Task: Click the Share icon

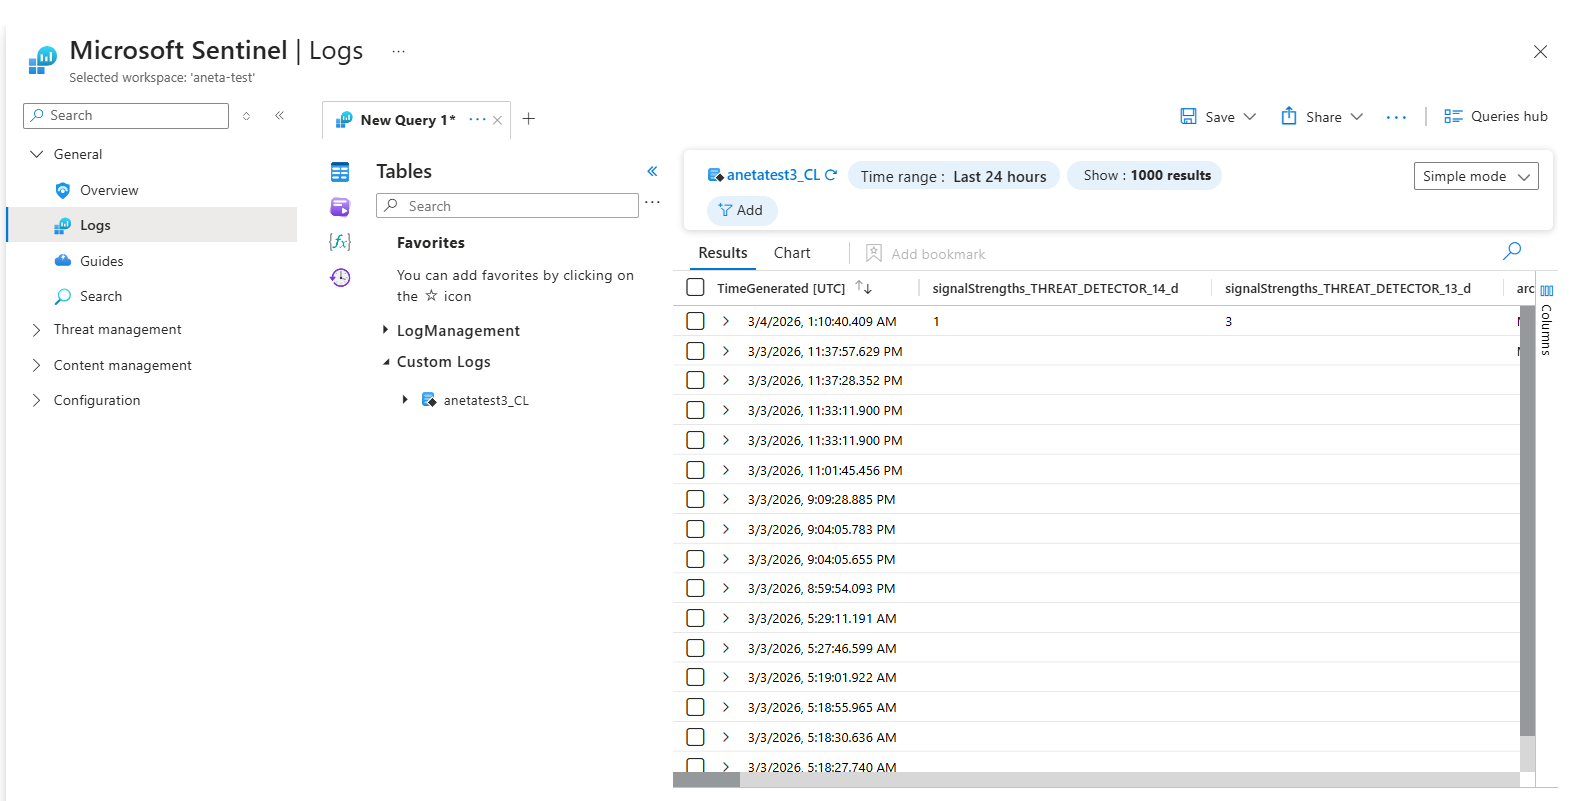Action: point(1289,116)
